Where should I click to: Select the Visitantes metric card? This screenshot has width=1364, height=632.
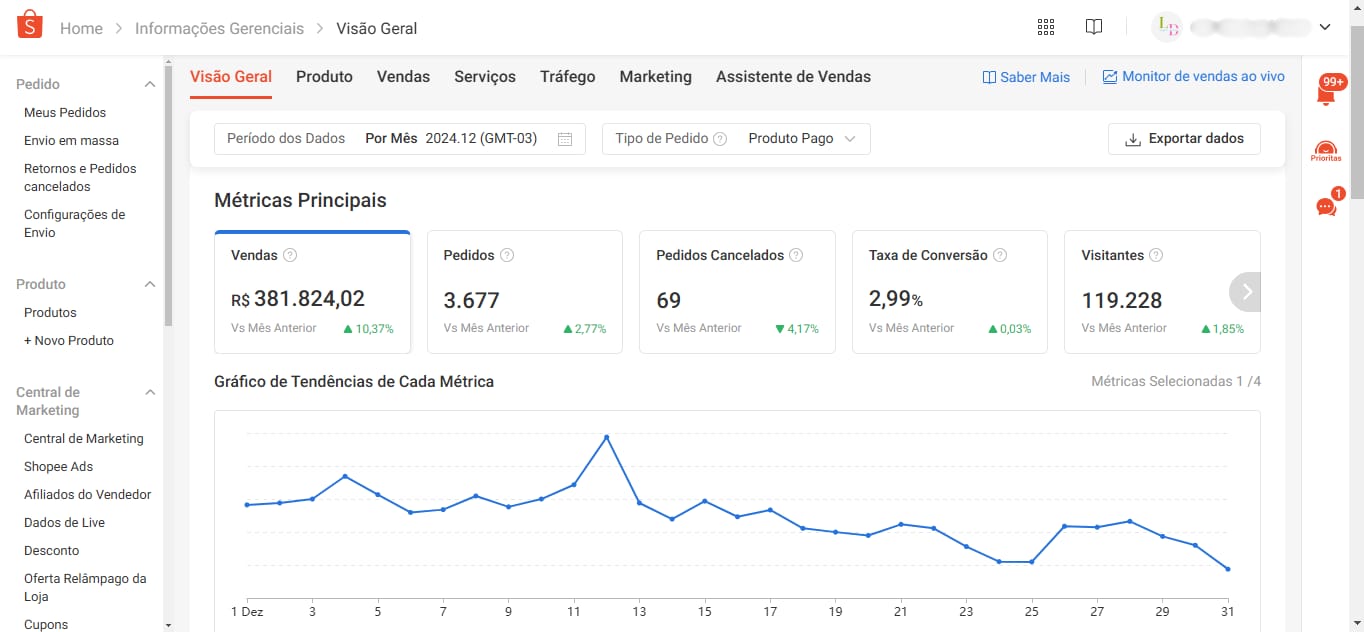pyautogui.click(x=1150, y=292)
